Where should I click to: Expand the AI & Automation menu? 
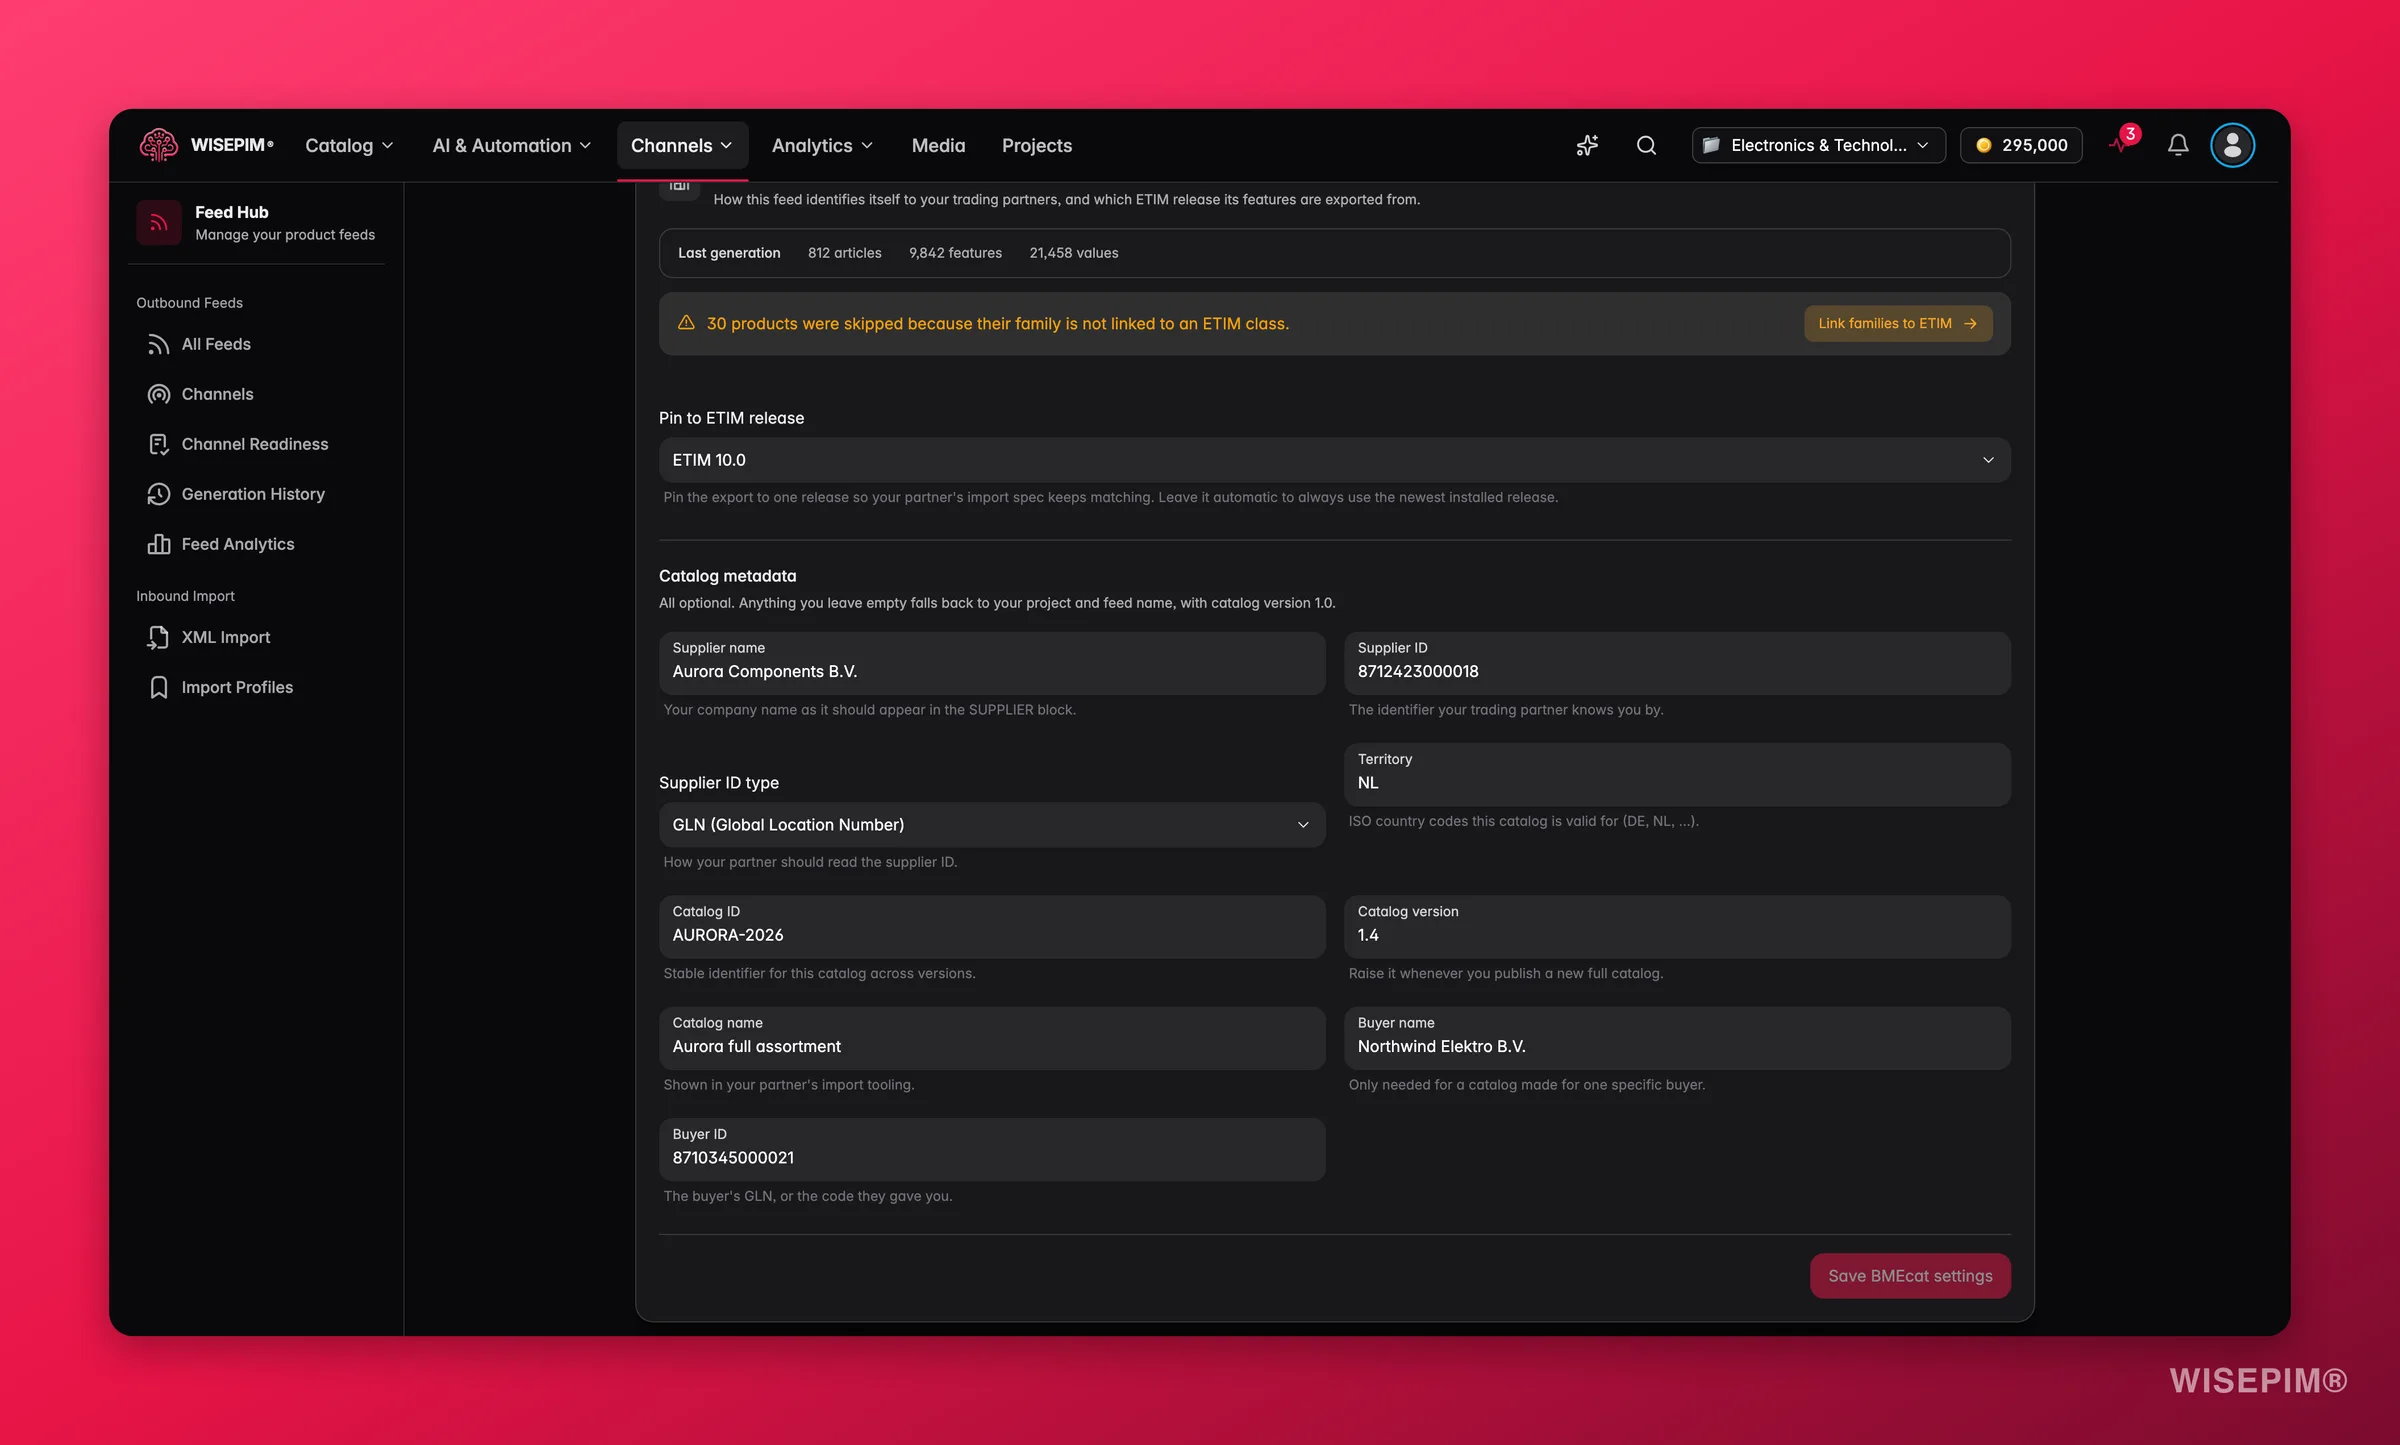tap(511, 145)
